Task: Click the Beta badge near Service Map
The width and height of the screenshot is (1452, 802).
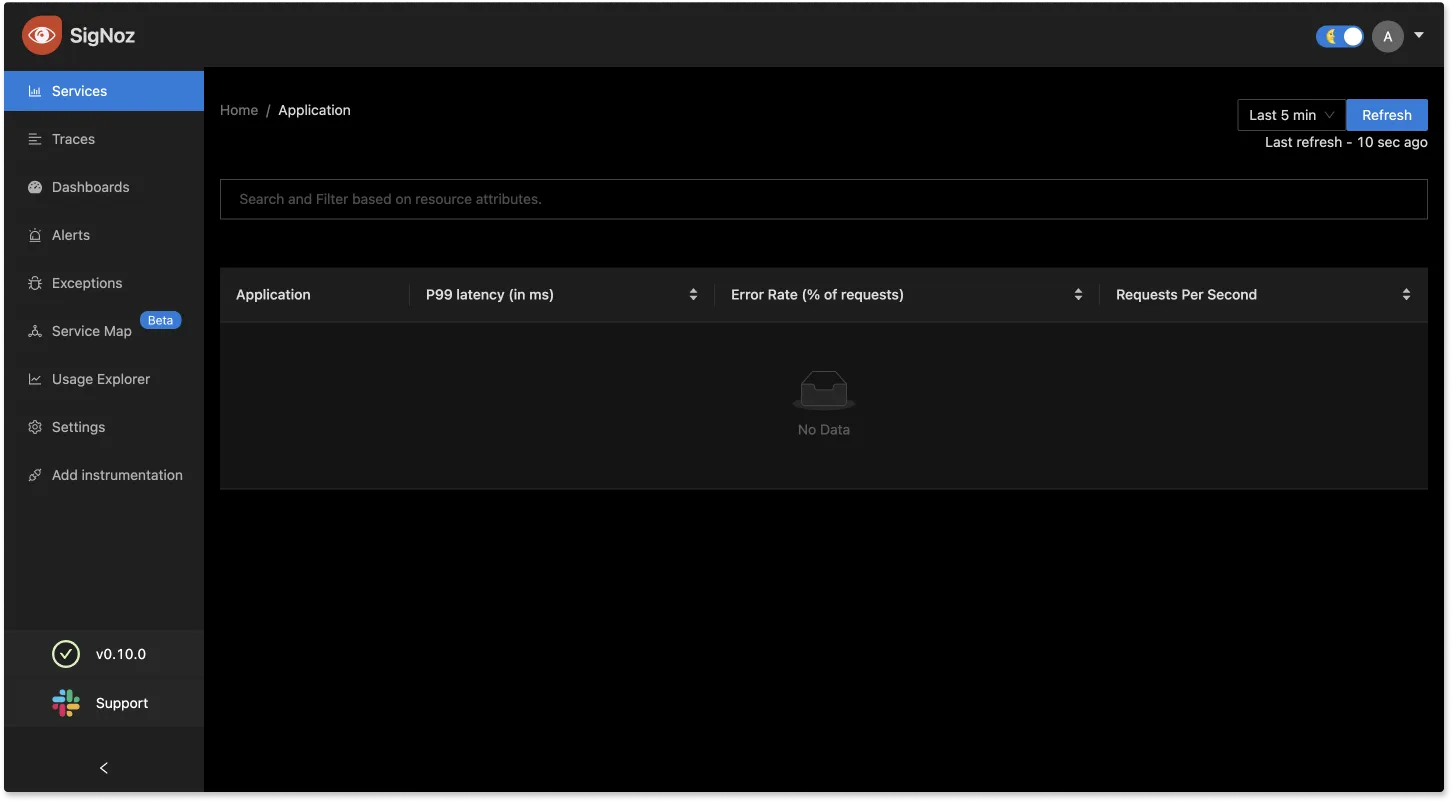Action: 160,321
